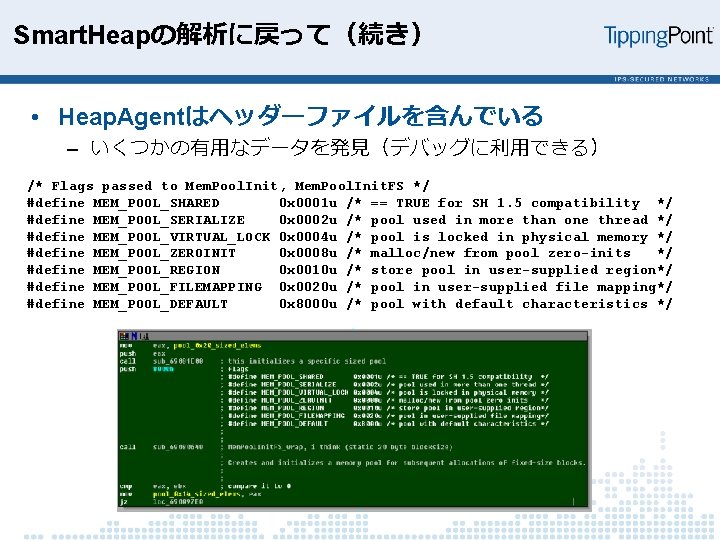The image size is (720, 540).
Task: Click the slide code line defining MEM_POOL_DEFAULT
Action: (349, 304)
